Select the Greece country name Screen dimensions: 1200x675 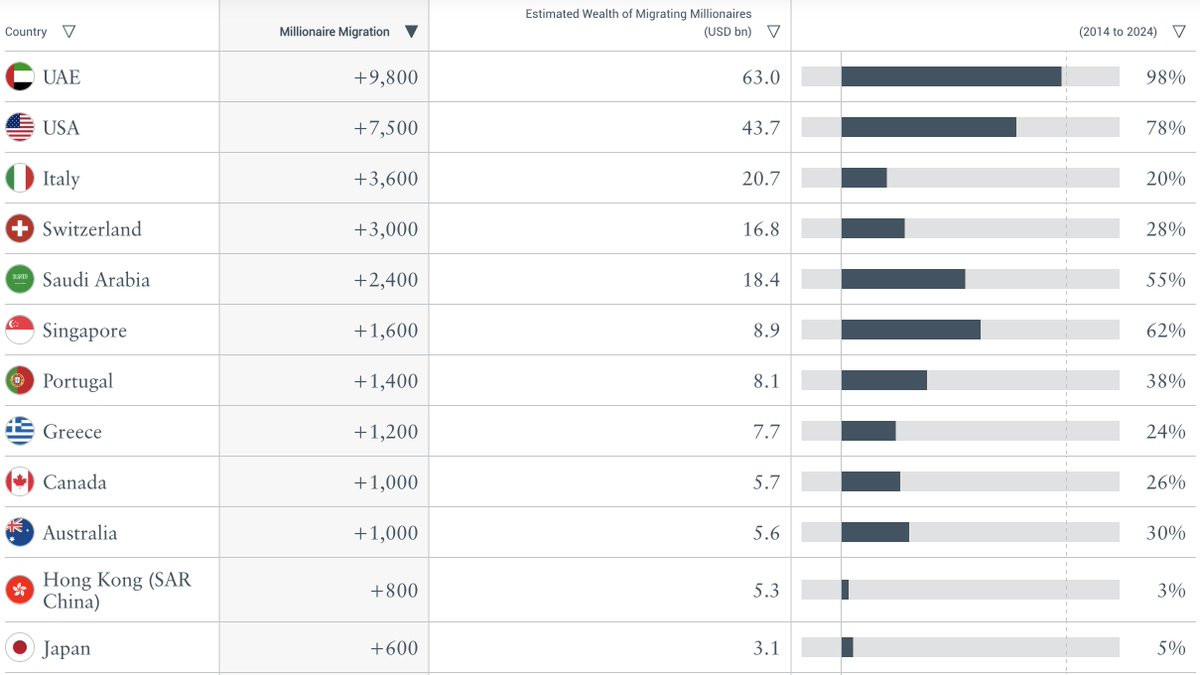click(72, 432)
